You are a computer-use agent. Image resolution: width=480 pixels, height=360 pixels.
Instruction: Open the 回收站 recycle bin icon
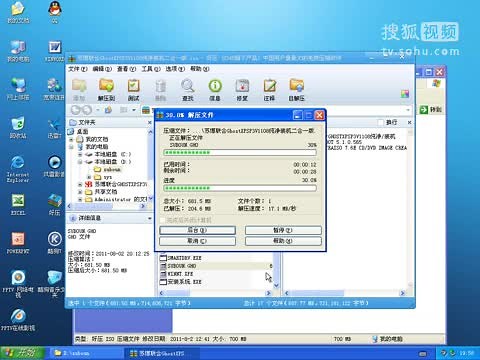point(18,127)
